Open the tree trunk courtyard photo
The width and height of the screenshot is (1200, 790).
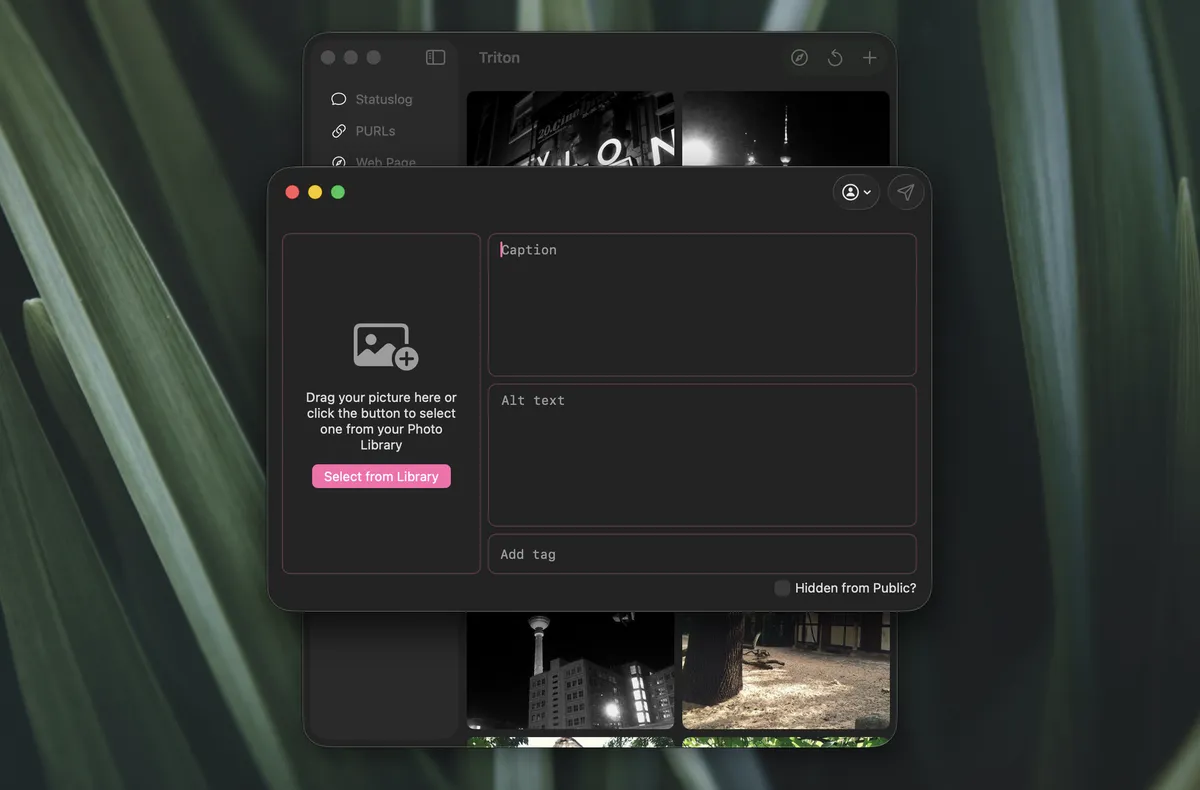786,671
